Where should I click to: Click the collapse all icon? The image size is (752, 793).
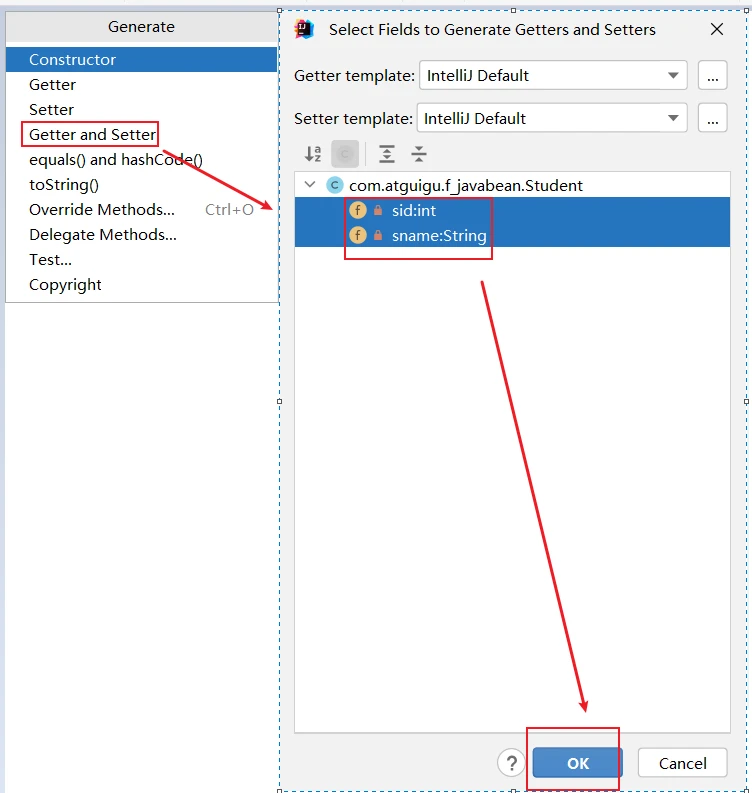[419, 154]
